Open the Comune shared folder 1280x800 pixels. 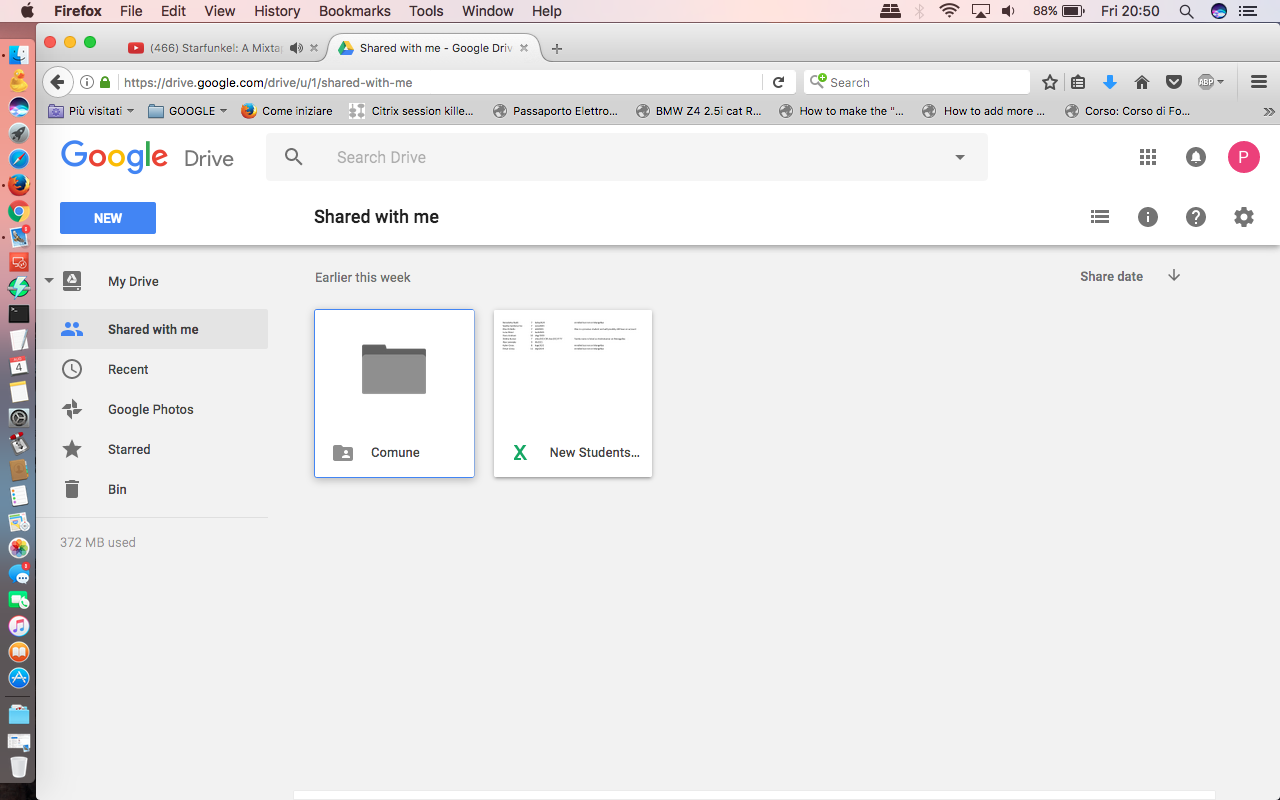(394, 393)
